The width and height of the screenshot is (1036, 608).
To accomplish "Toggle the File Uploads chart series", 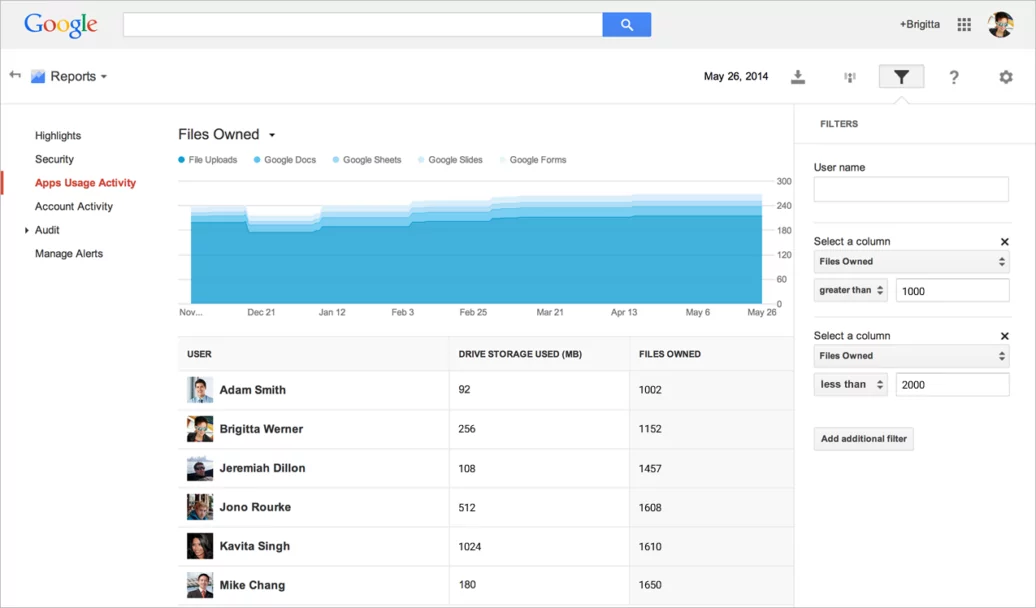I will click(x=207, y=159).
